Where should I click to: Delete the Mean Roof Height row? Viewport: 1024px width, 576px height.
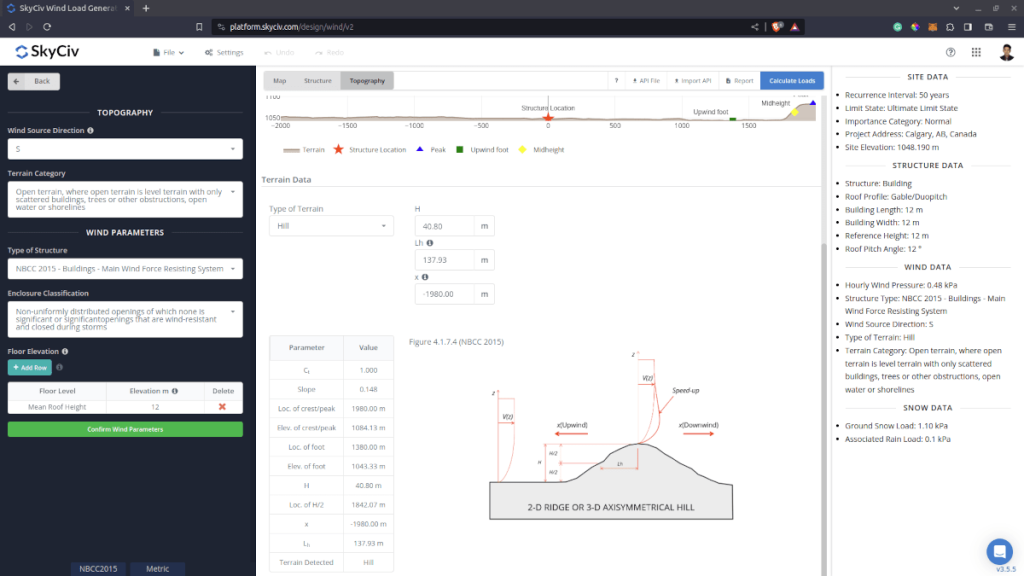coord(222,406)
